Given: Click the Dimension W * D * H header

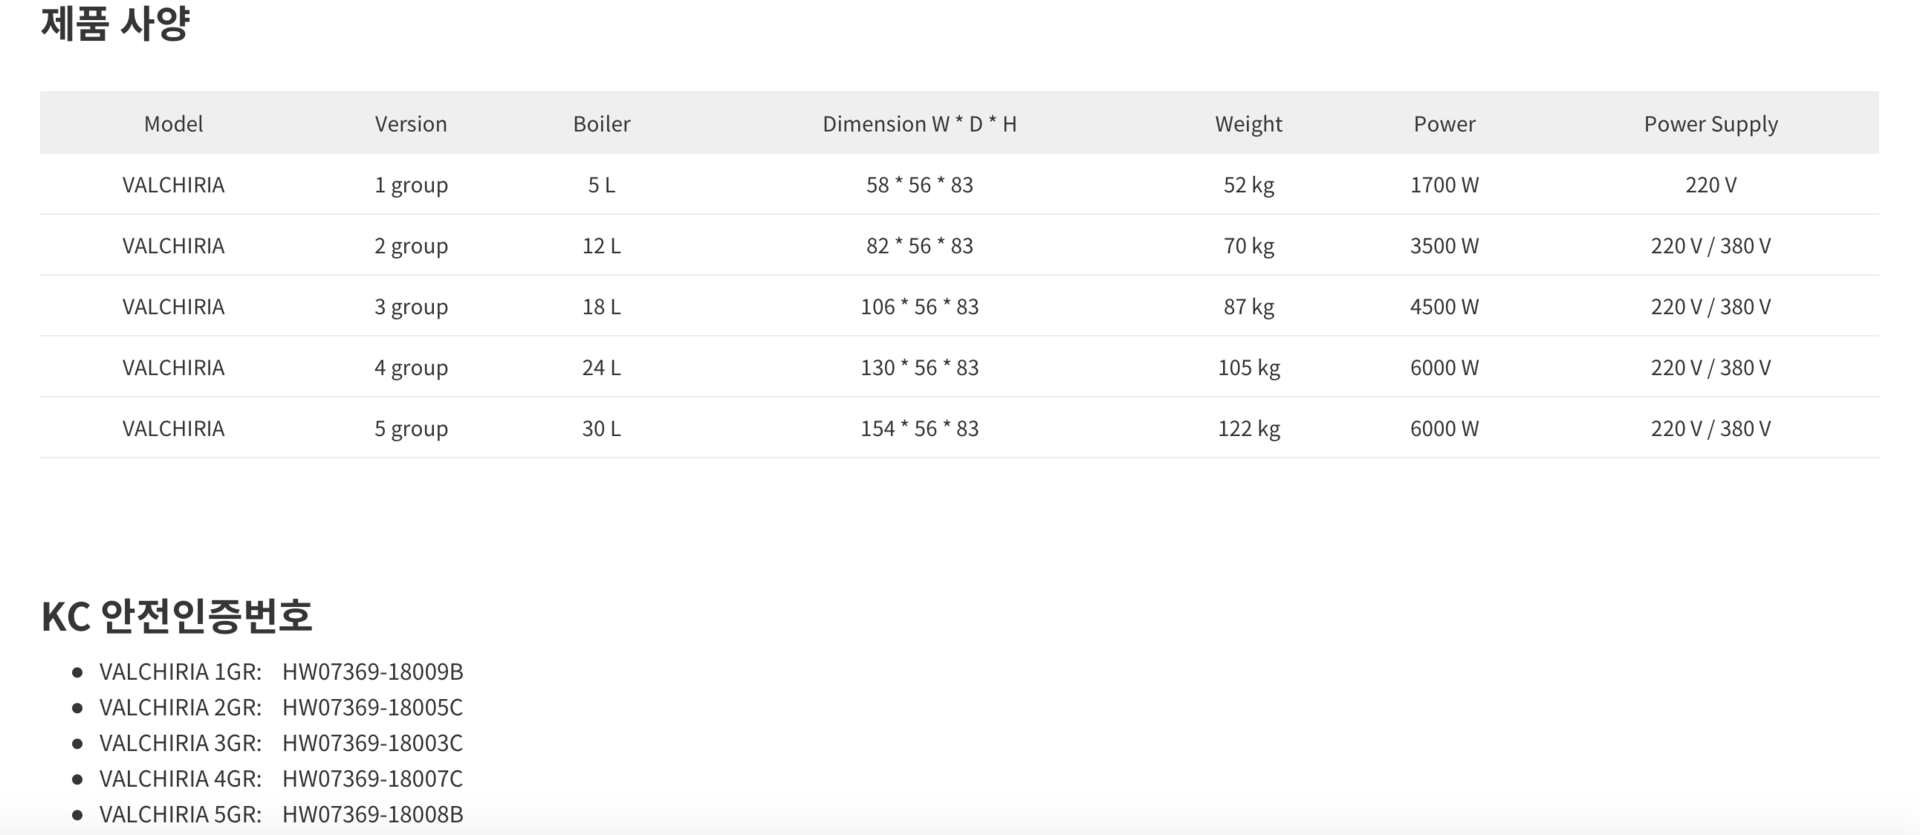Looking at the screenshot, I should pyautogui.click(x=919, y=124).
